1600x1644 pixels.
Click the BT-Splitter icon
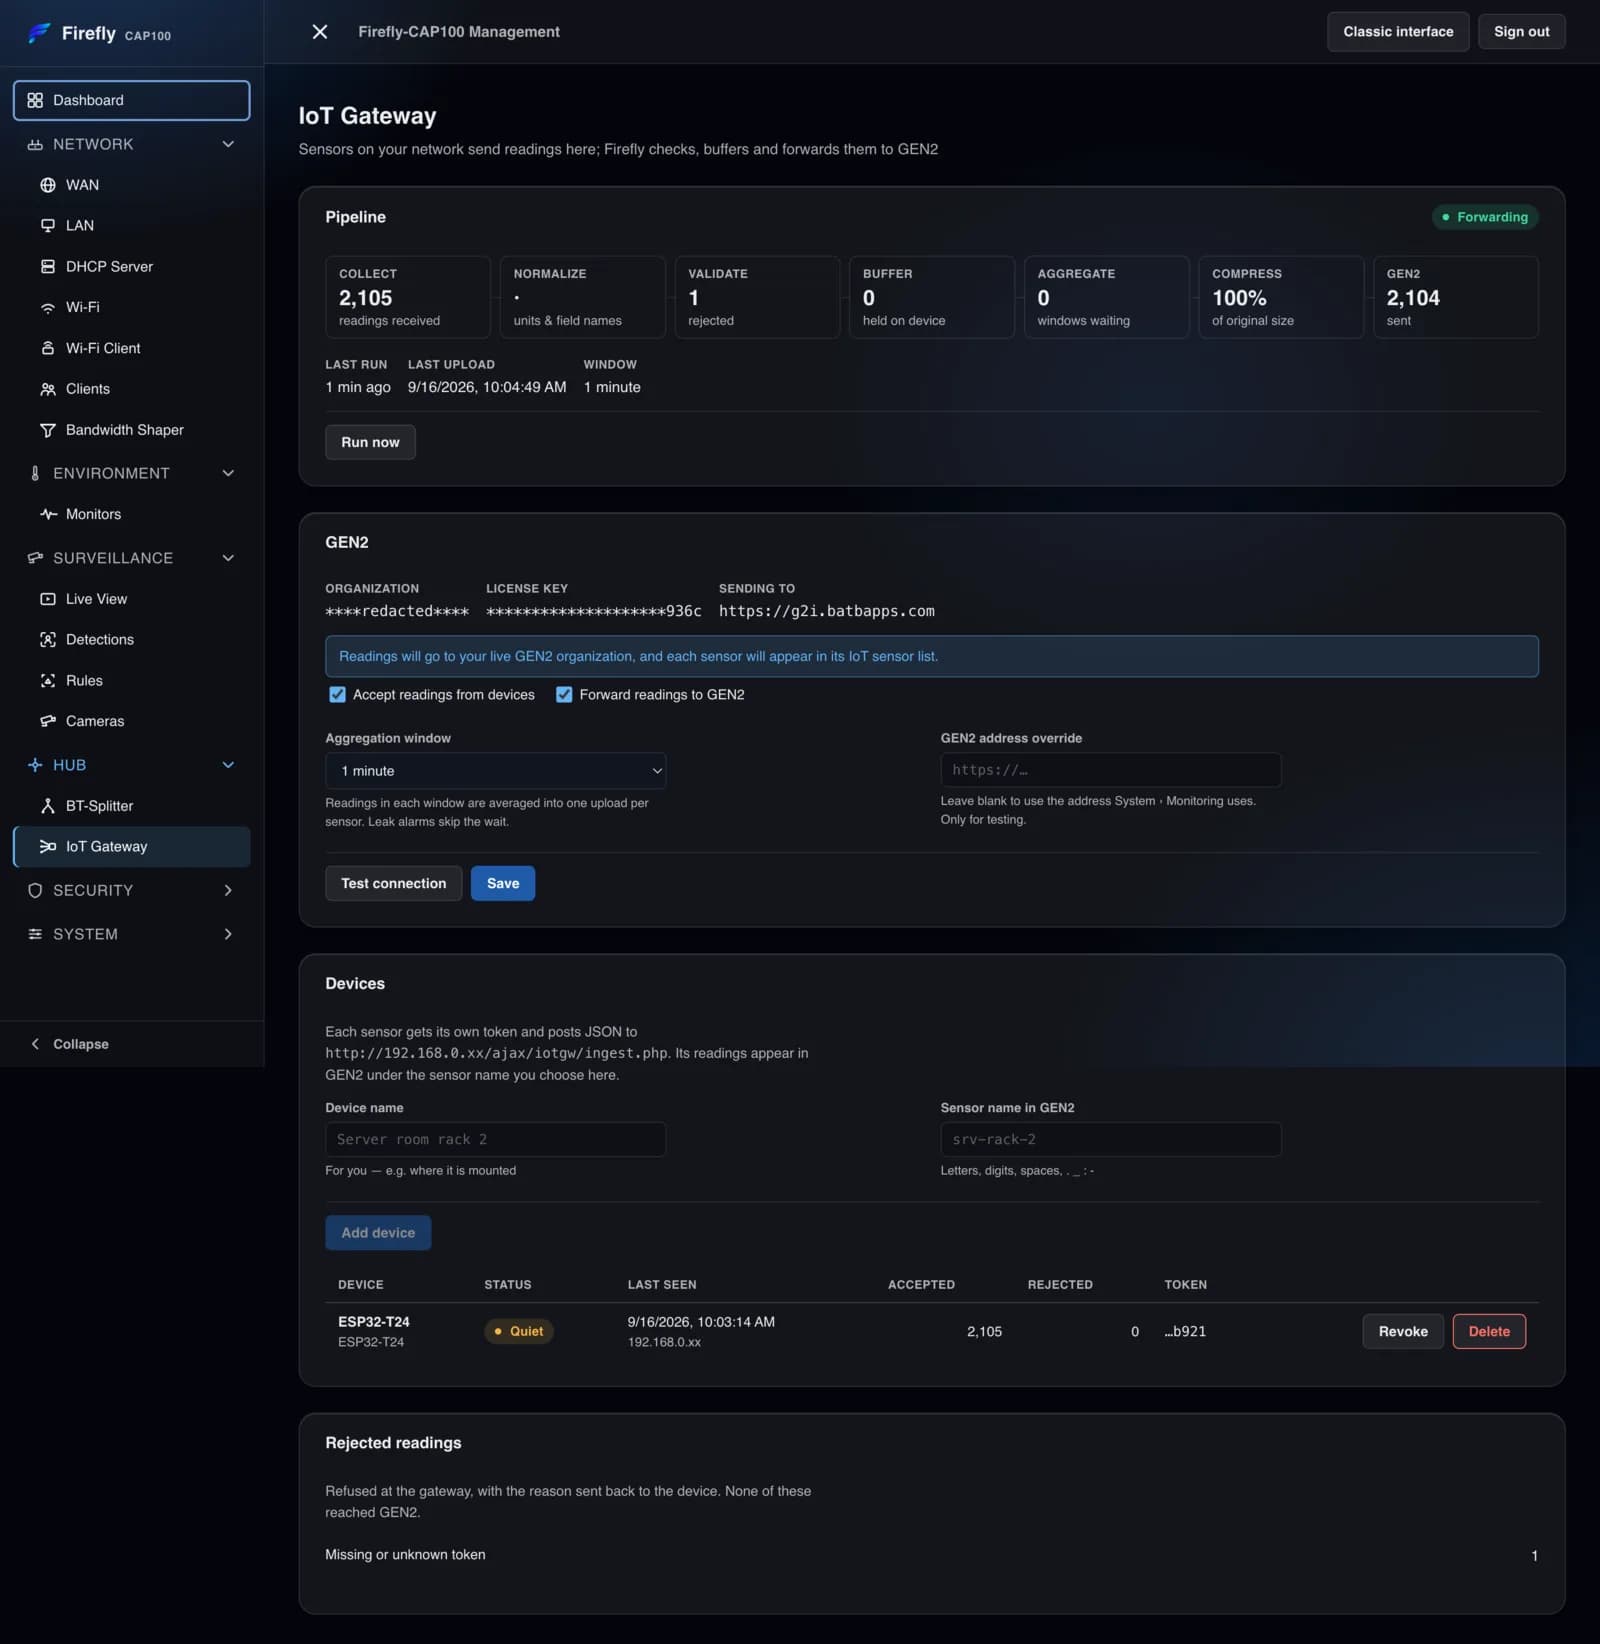[48, 806]
